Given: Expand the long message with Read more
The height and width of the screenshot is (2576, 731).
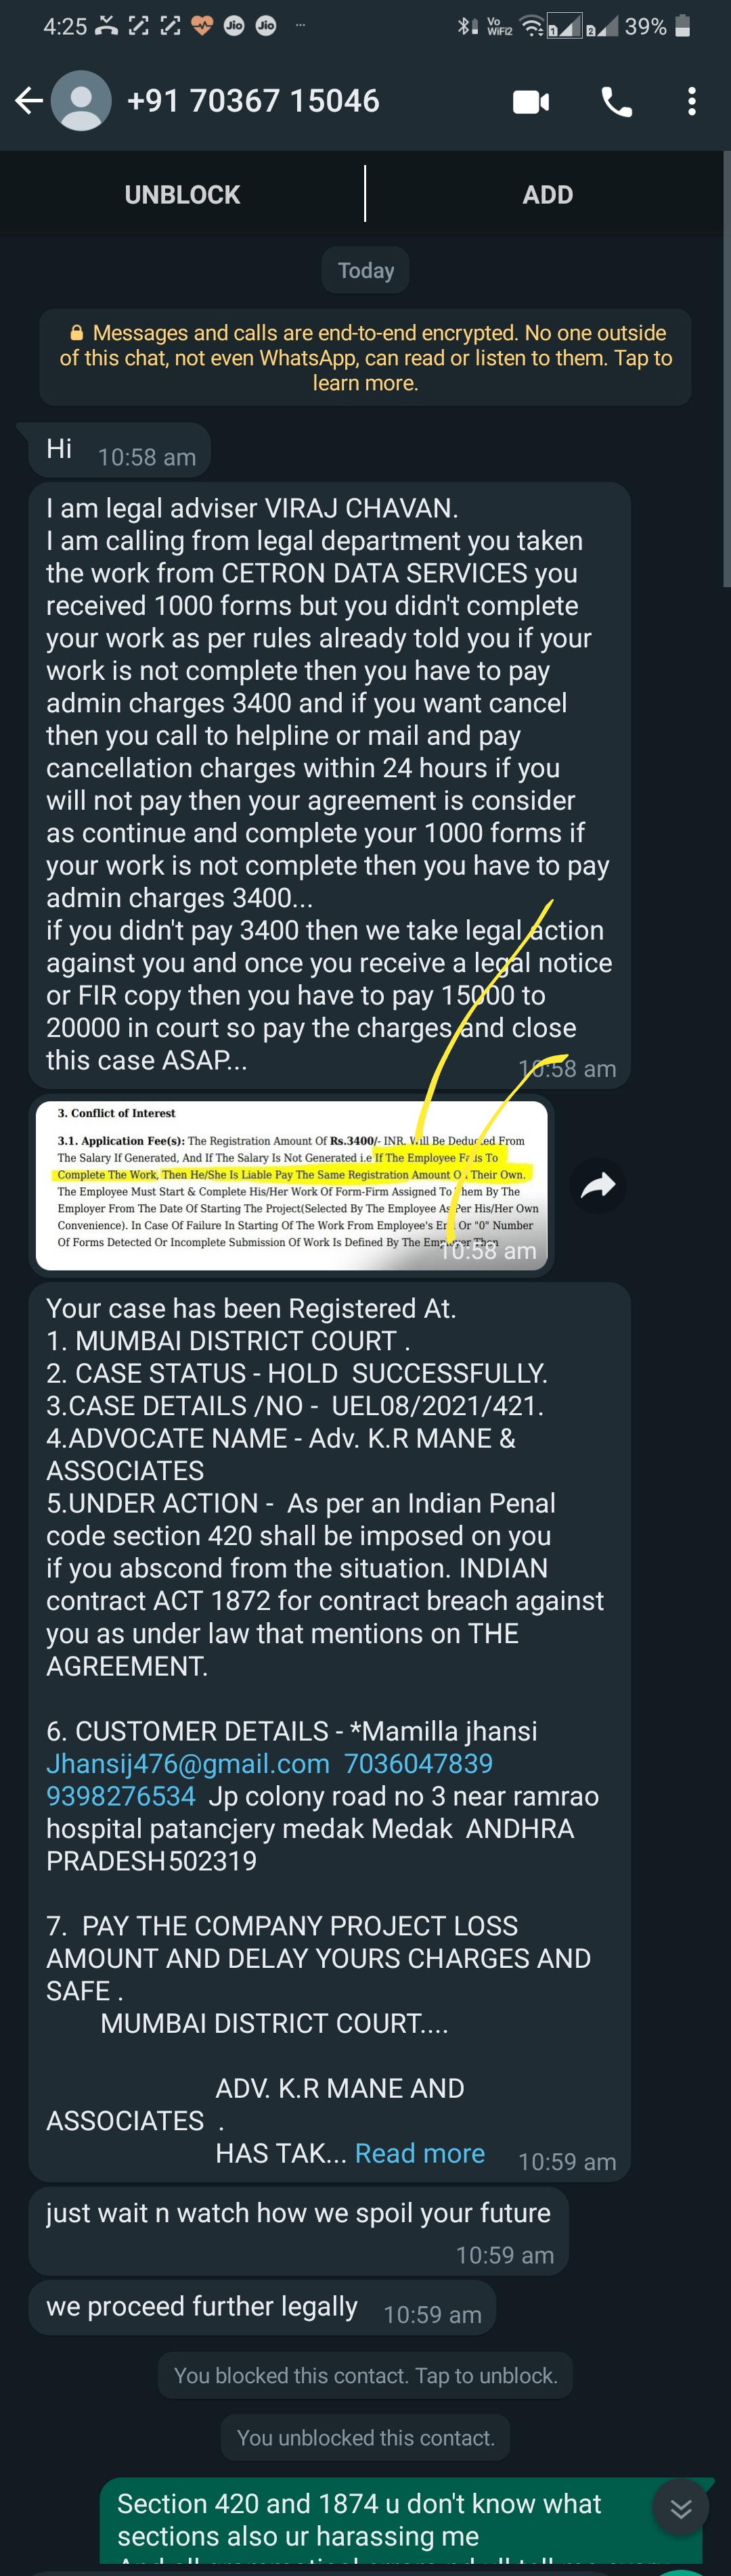Looking at the screenshot, I should point(419,2153).
